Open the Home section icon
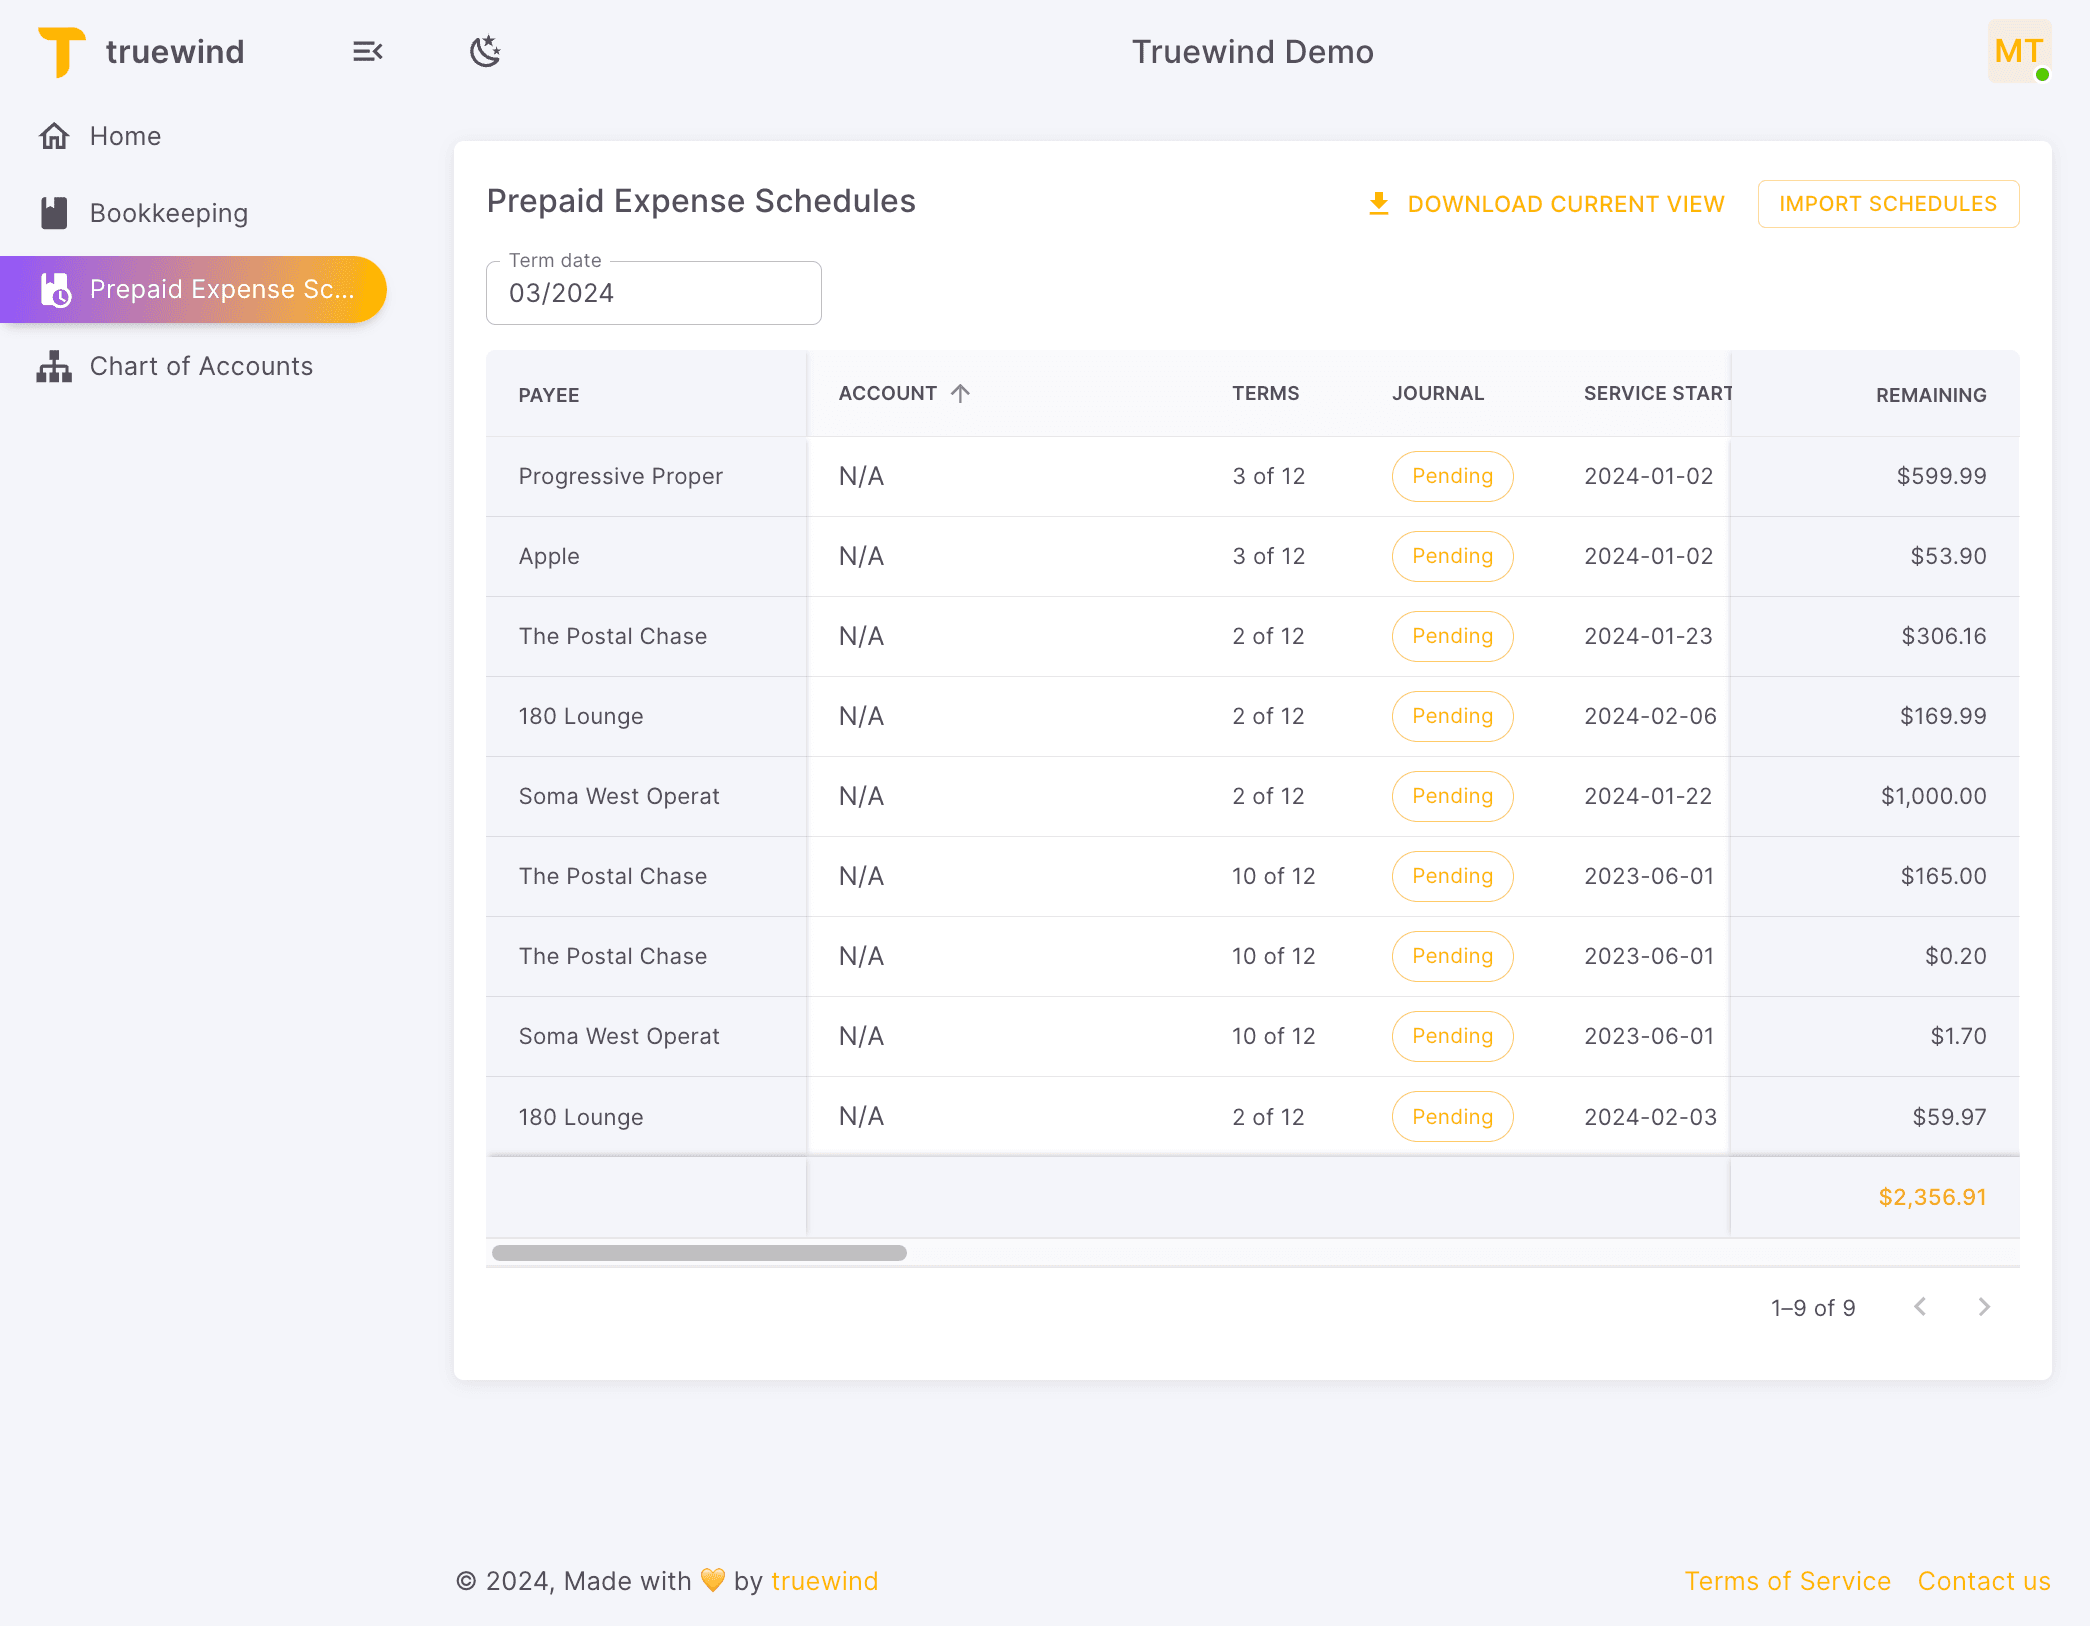The height and width of the screenshot is (1626, 2090). point(55,135)
